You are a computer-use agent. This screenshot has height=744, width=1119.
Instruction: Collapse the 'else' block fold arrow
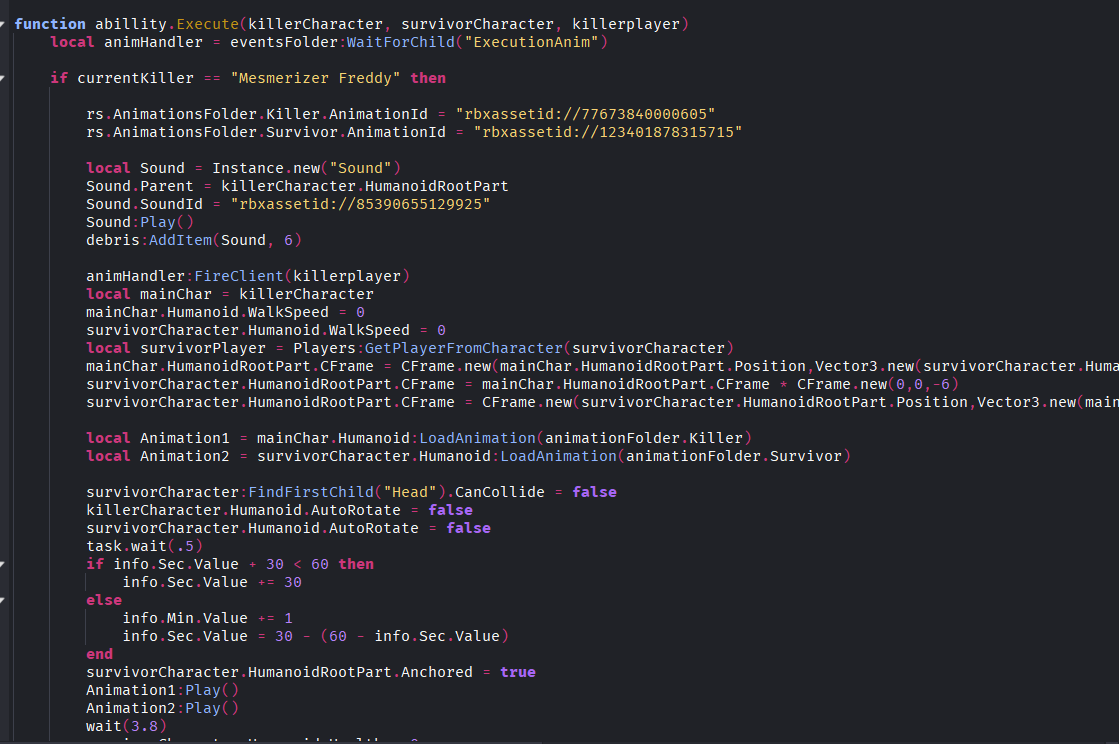coord(2,601)
